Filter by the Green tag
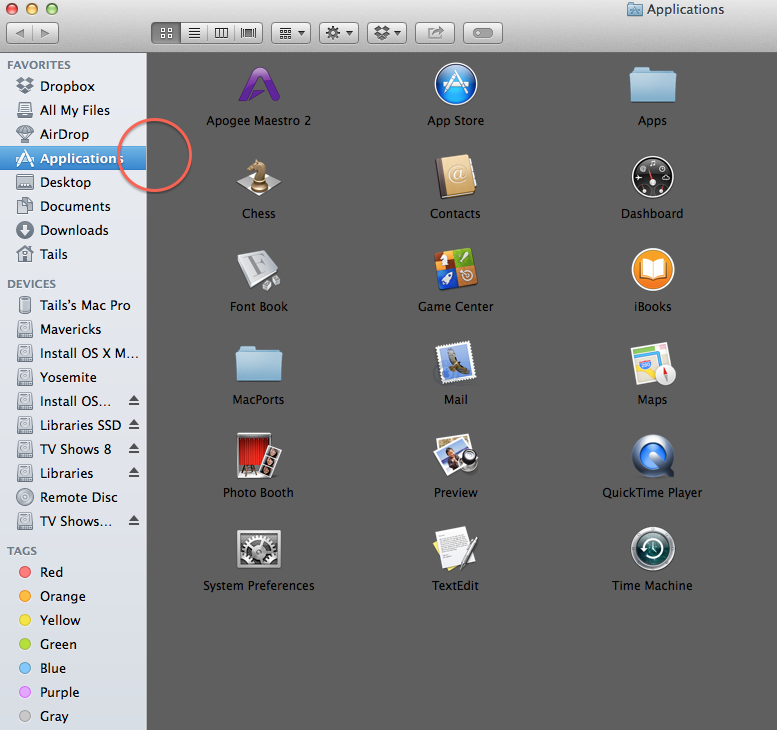Viewport: 777px width, 730px height. pyautogui.click(x=73, y=644)
